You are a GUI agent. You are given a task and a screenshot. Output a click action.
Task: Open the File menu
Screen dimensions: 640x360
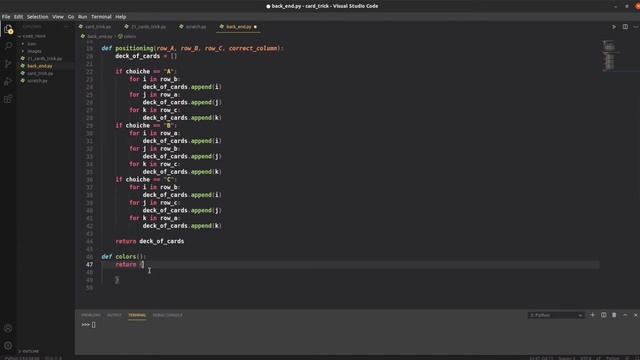6,17
